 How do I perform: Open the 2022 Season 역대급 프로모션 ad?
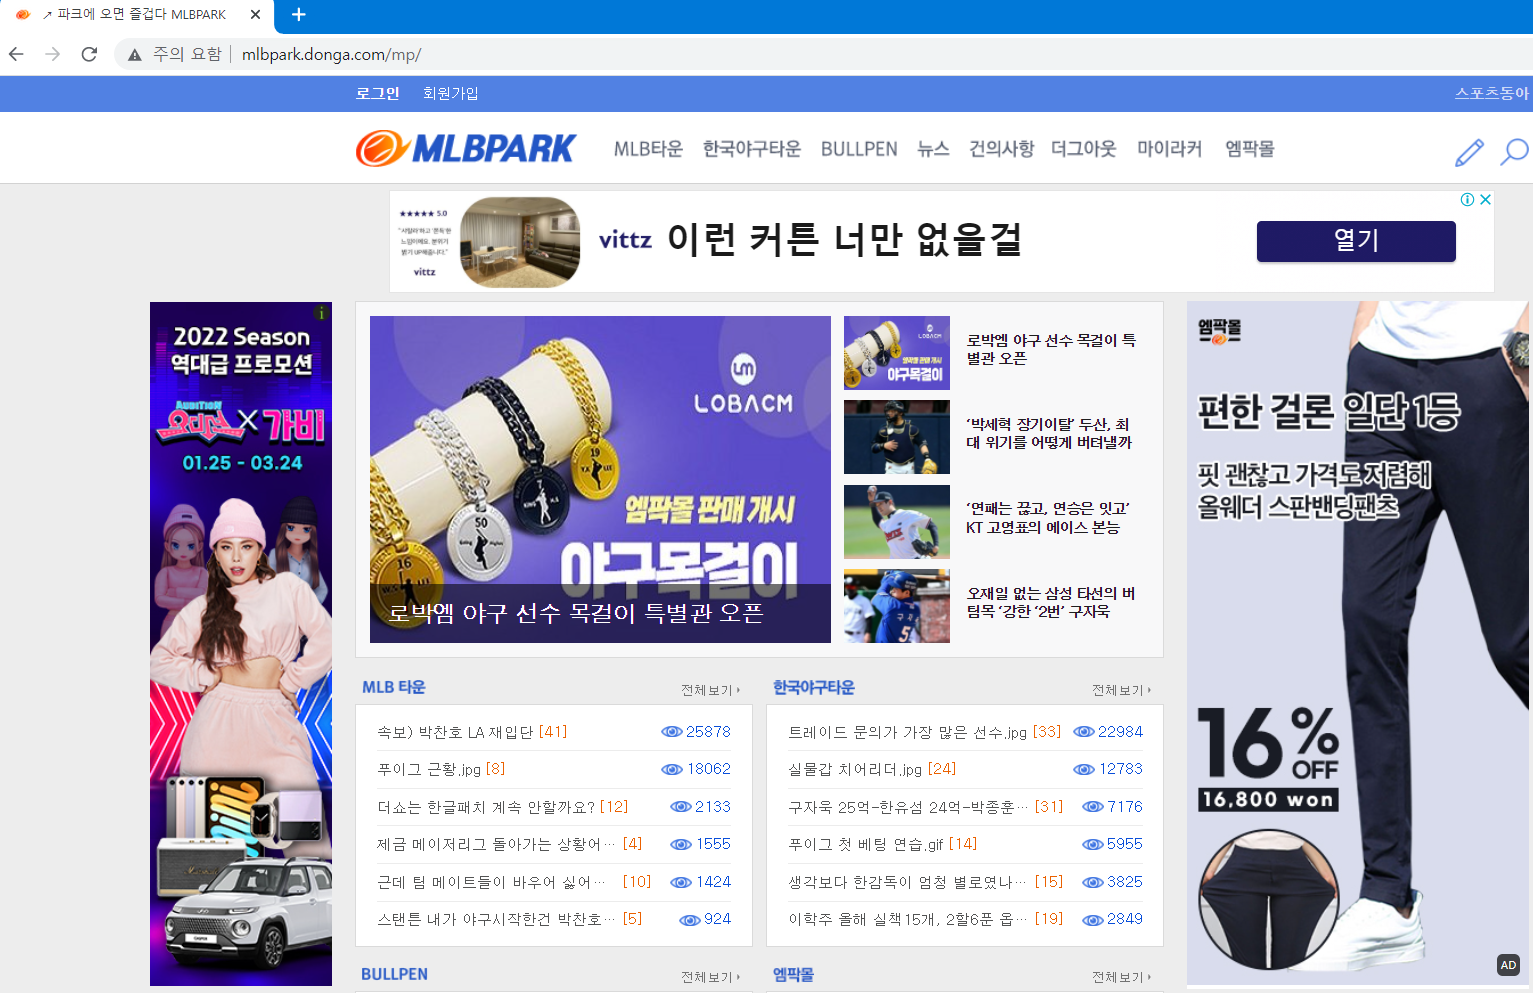(x=241, y=644)
